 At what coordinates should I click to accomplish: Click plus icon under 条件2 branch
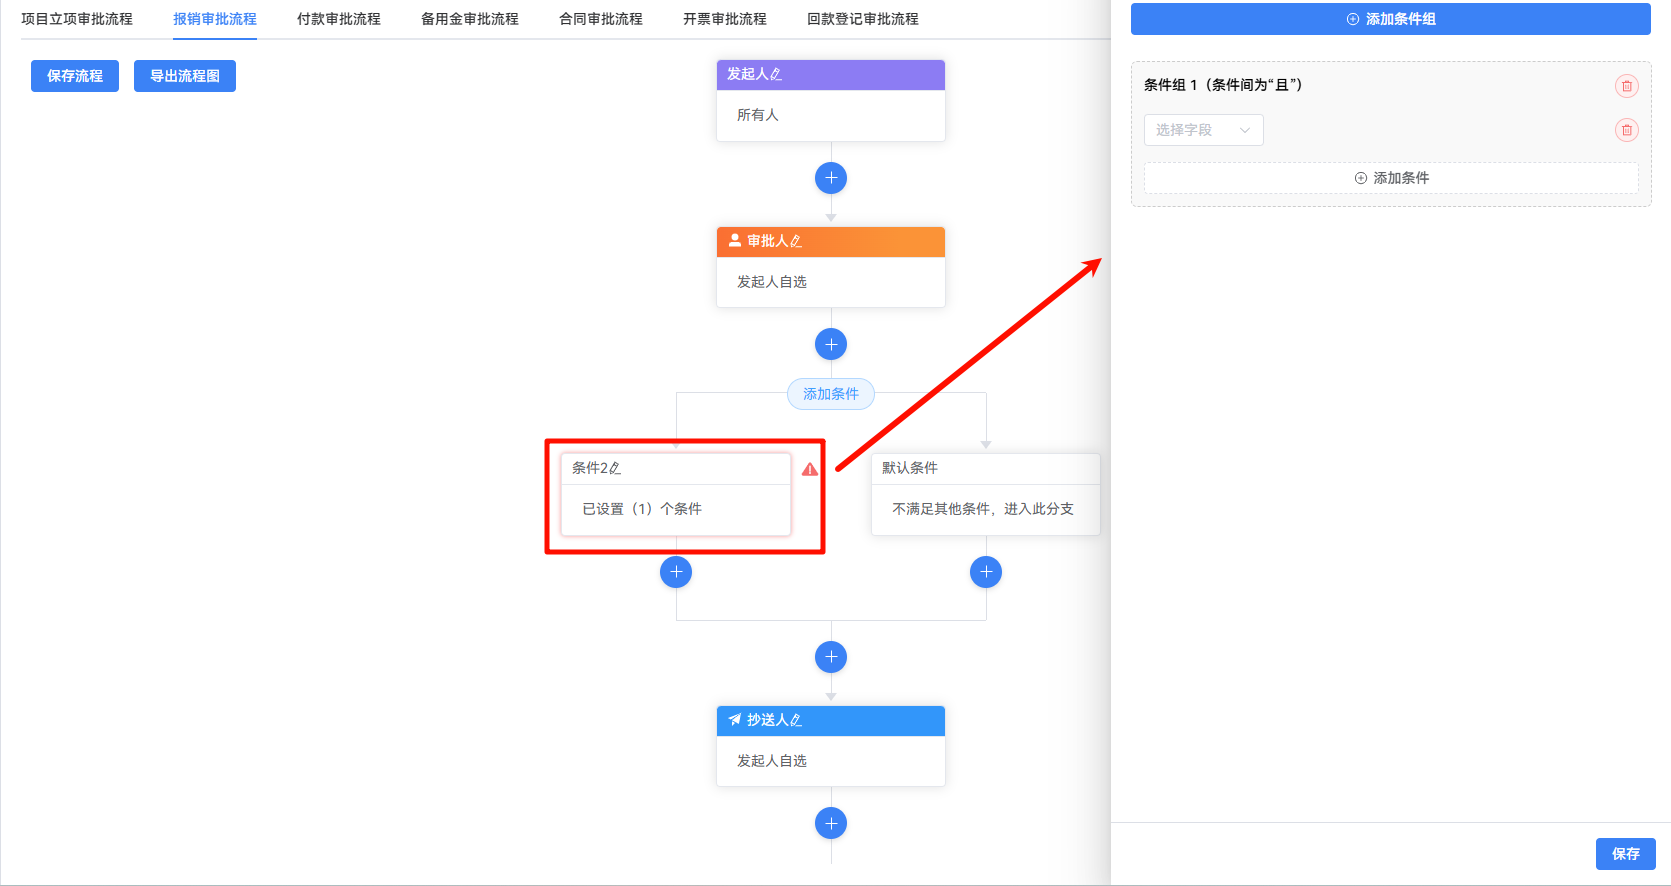[x=676, y=572]
